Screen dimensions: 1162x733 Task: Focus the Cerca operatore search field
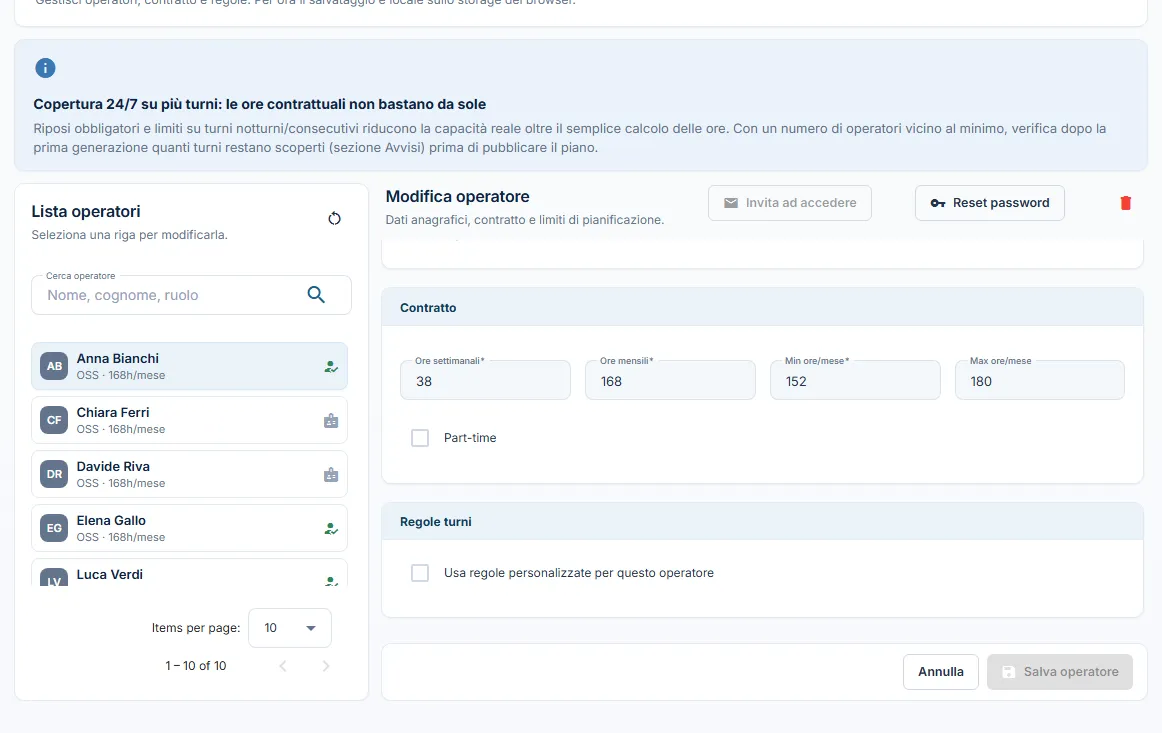[191, 295]
